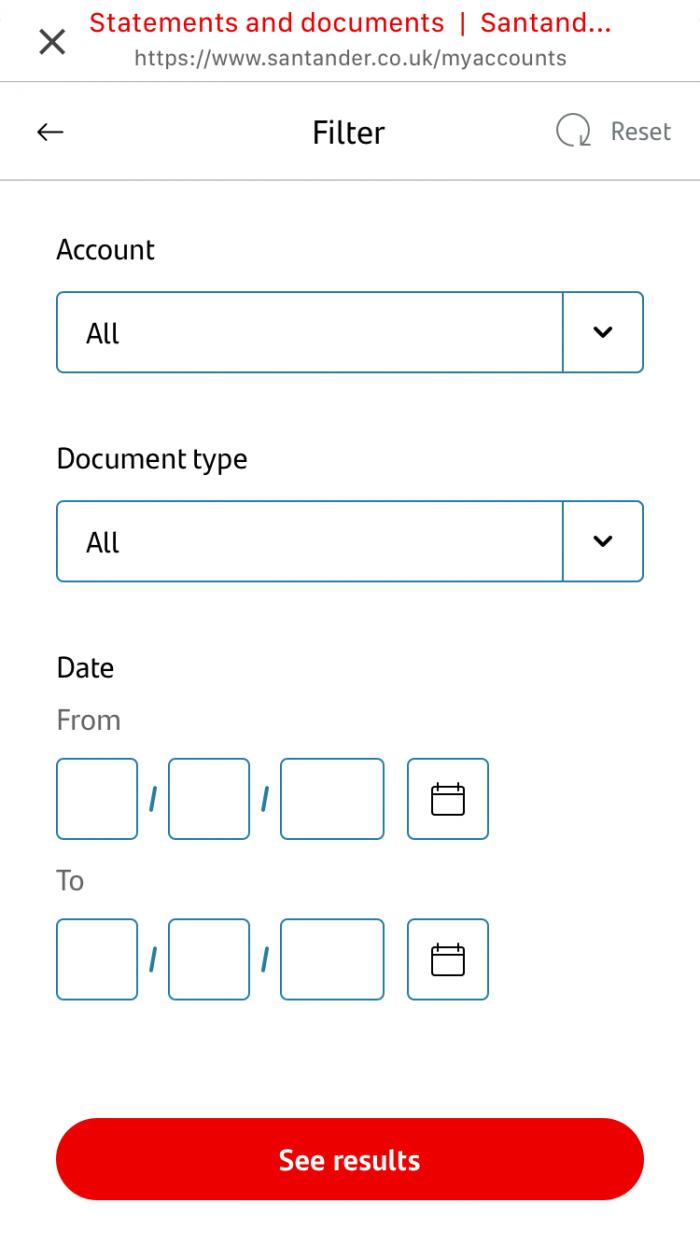Open the calendar picker for the From date
Image resolution: width=700 pixels, height=1245 pixels.
447,799
